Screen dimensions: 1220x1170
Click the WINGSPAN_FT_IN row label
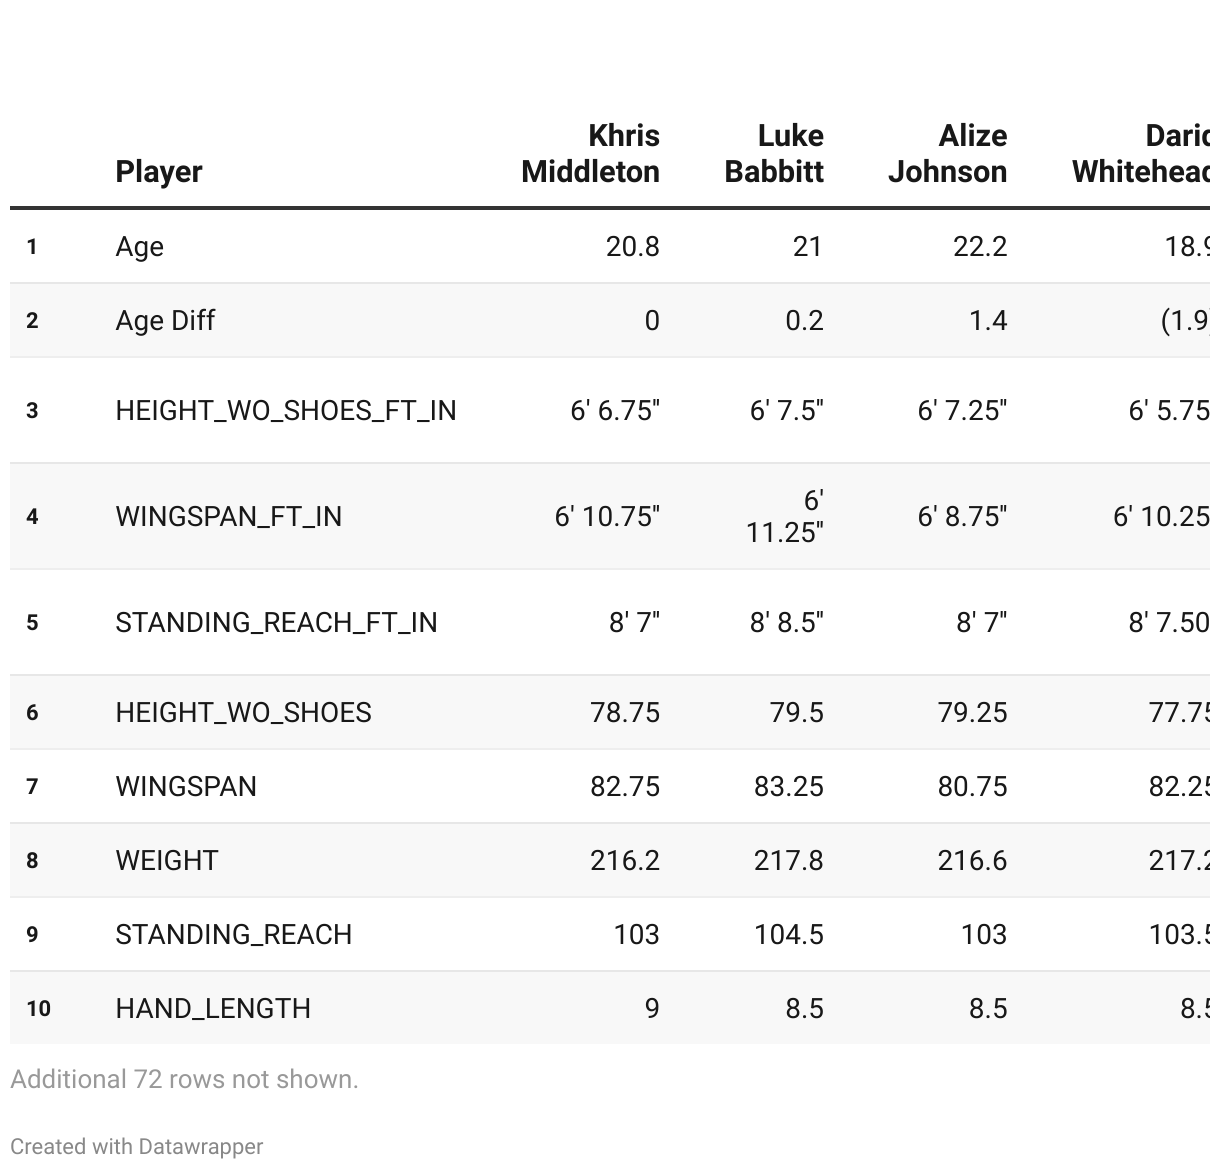(x=229, y=516)
